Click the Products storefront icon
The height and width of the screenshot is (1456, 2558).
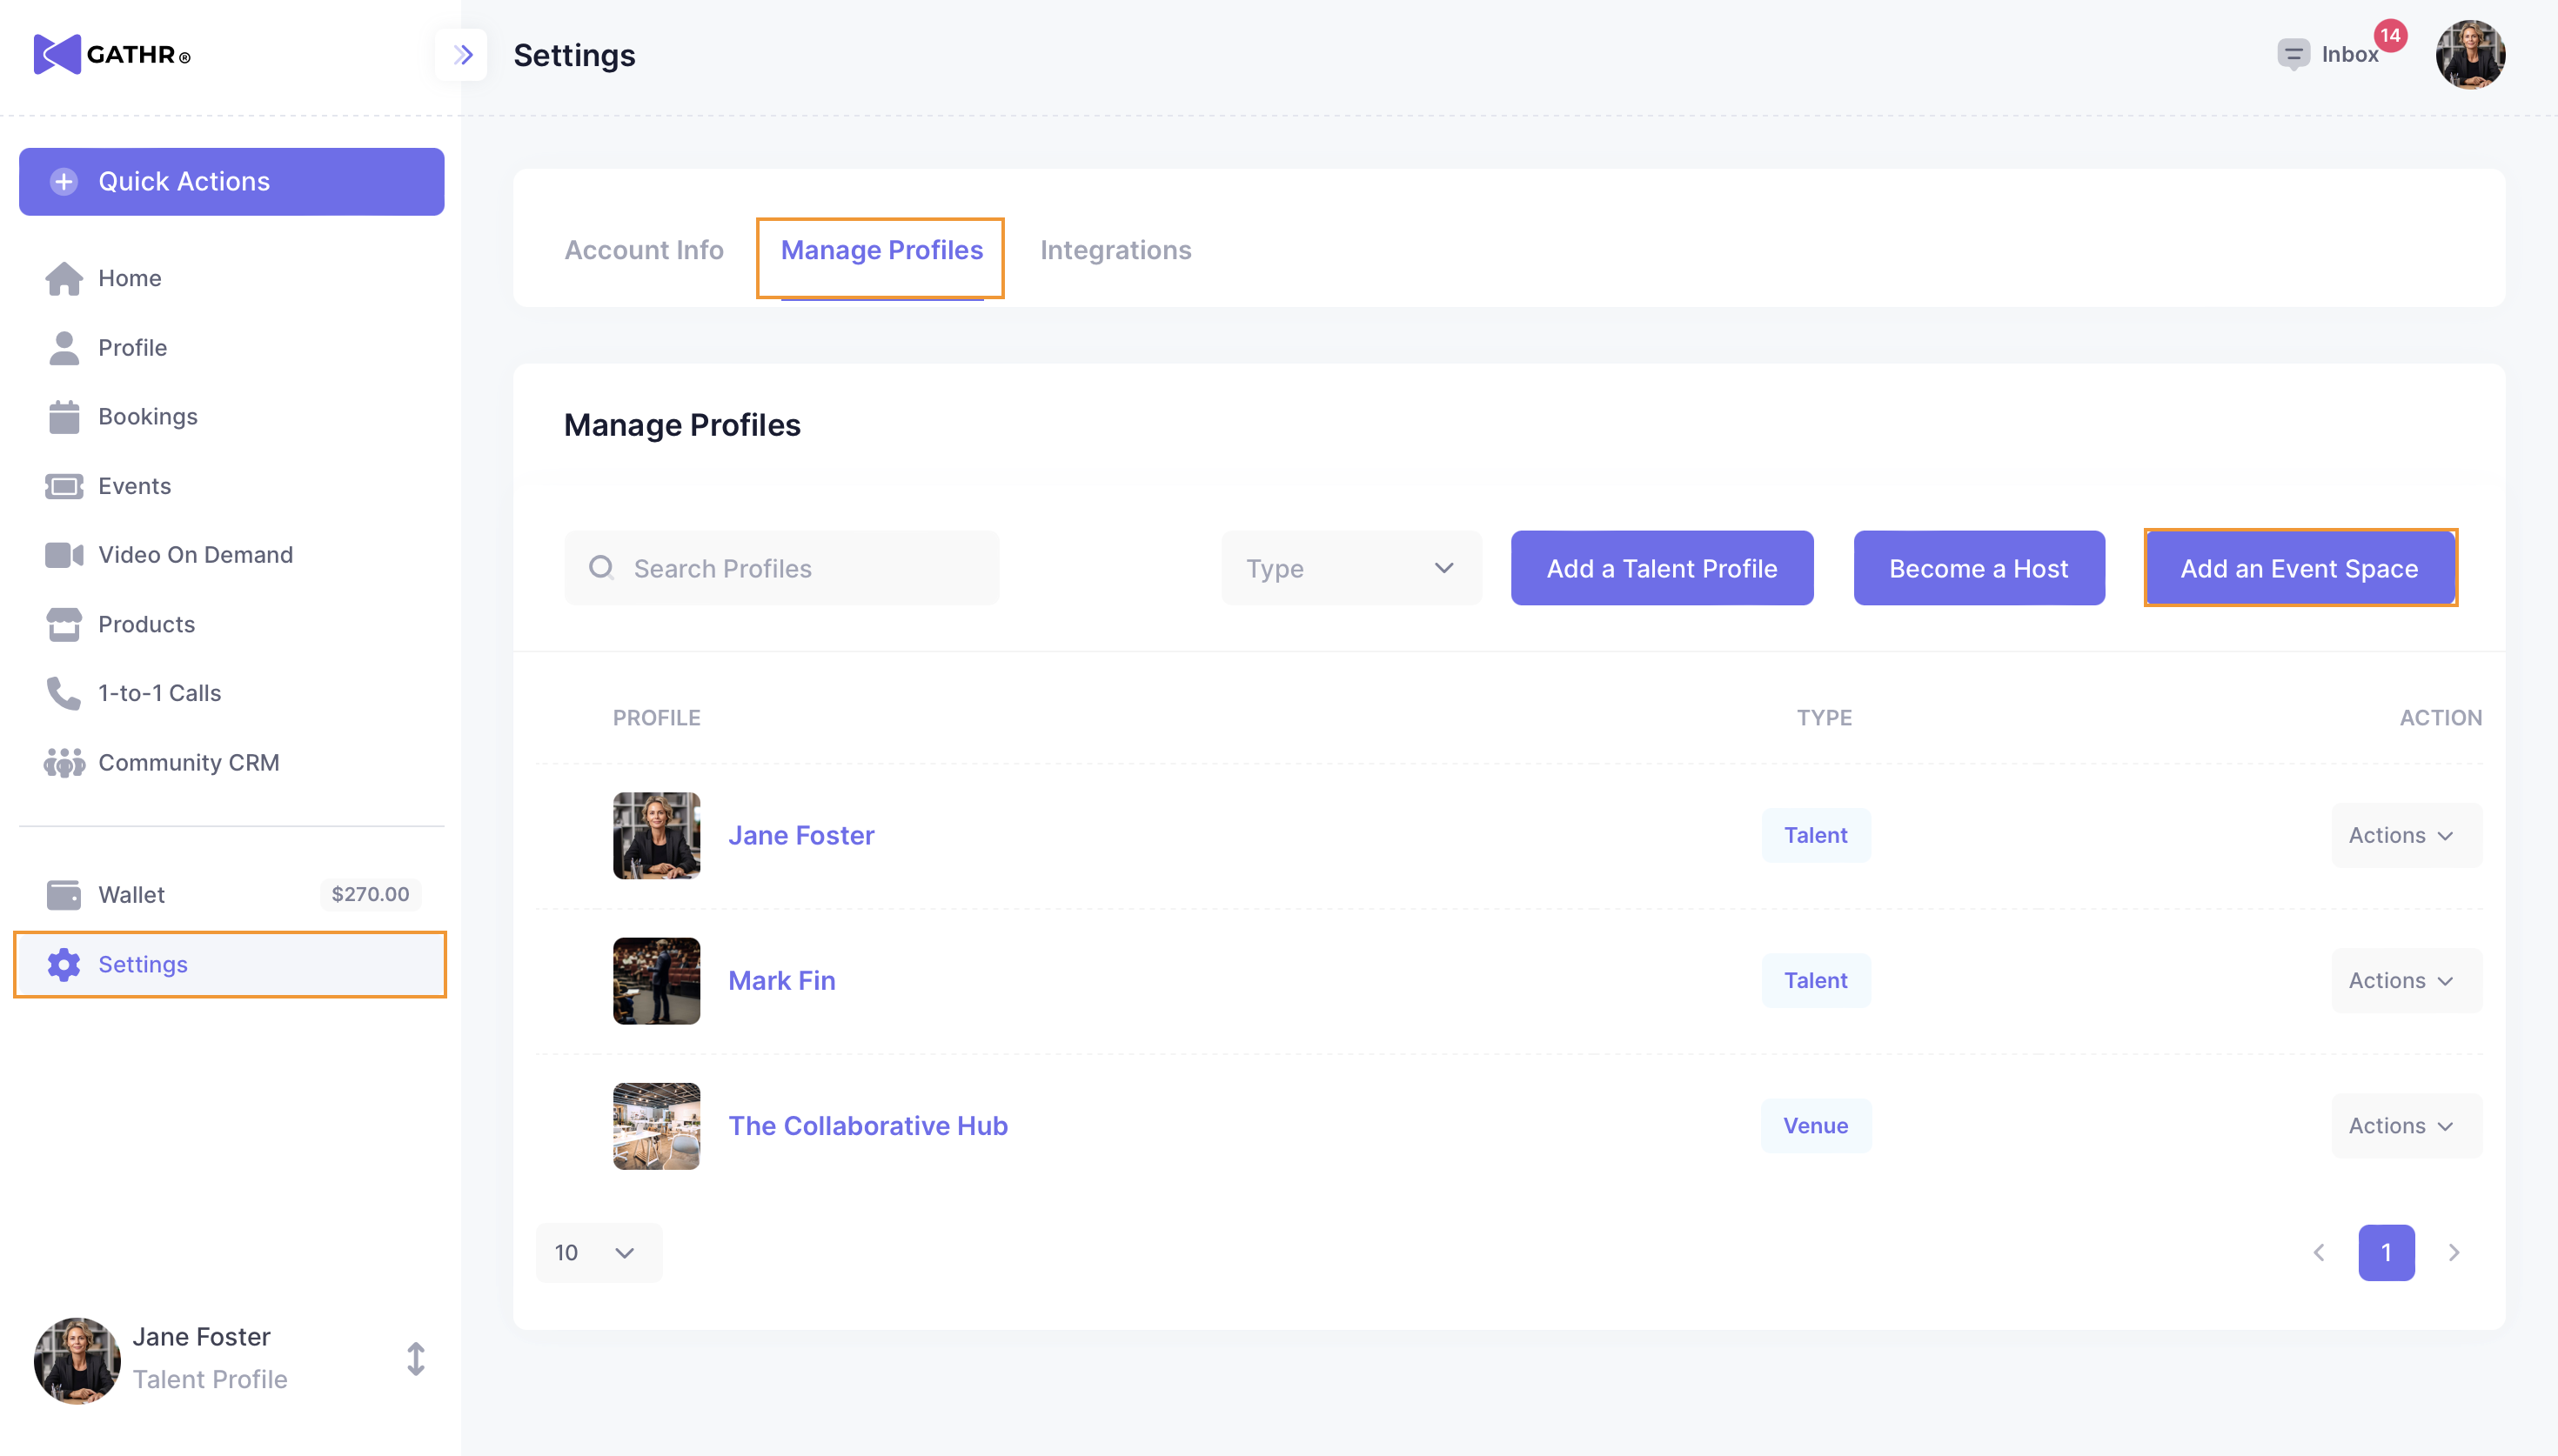click(64, 624)
